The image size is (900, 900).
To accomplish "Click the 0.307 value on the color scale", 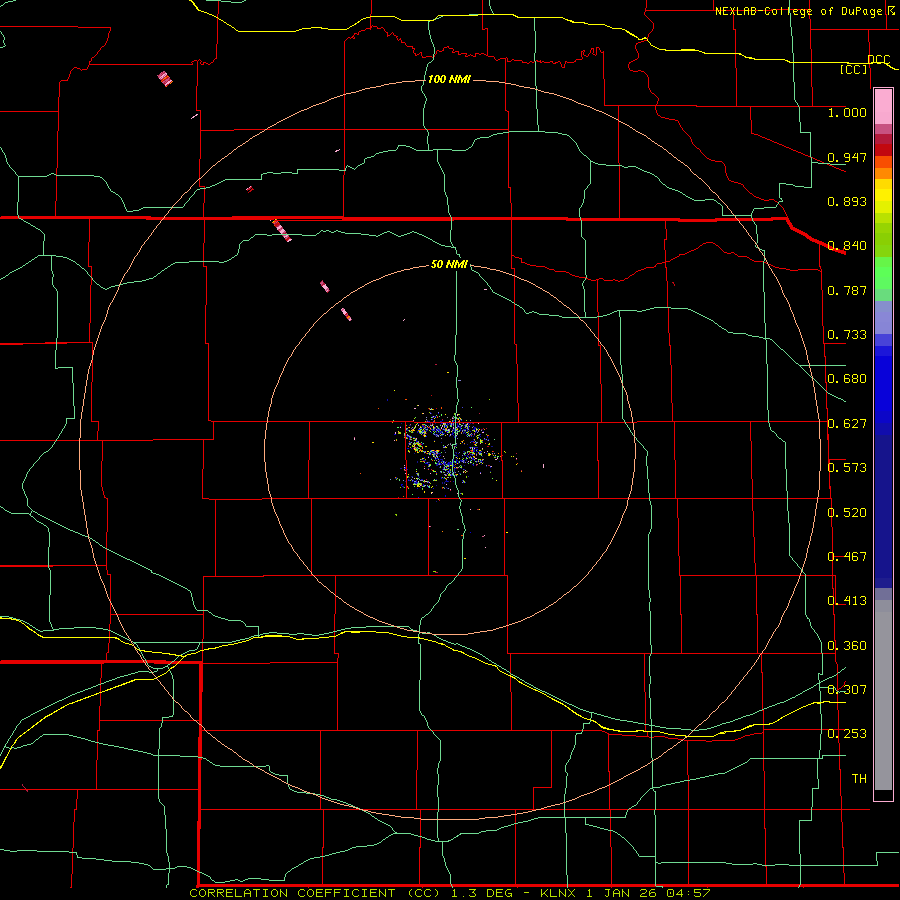I will pos(847,689).
